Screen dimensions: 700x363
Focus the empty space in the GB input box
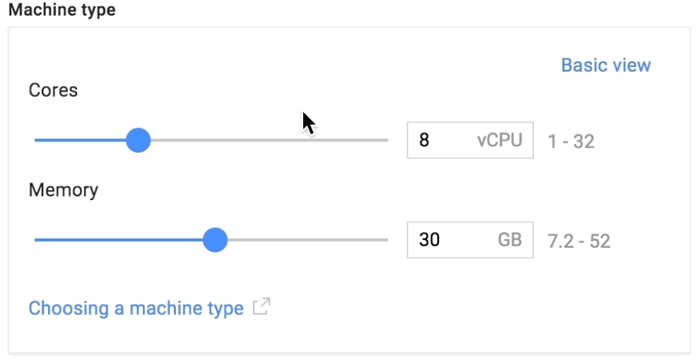click(x=469, y=240)
